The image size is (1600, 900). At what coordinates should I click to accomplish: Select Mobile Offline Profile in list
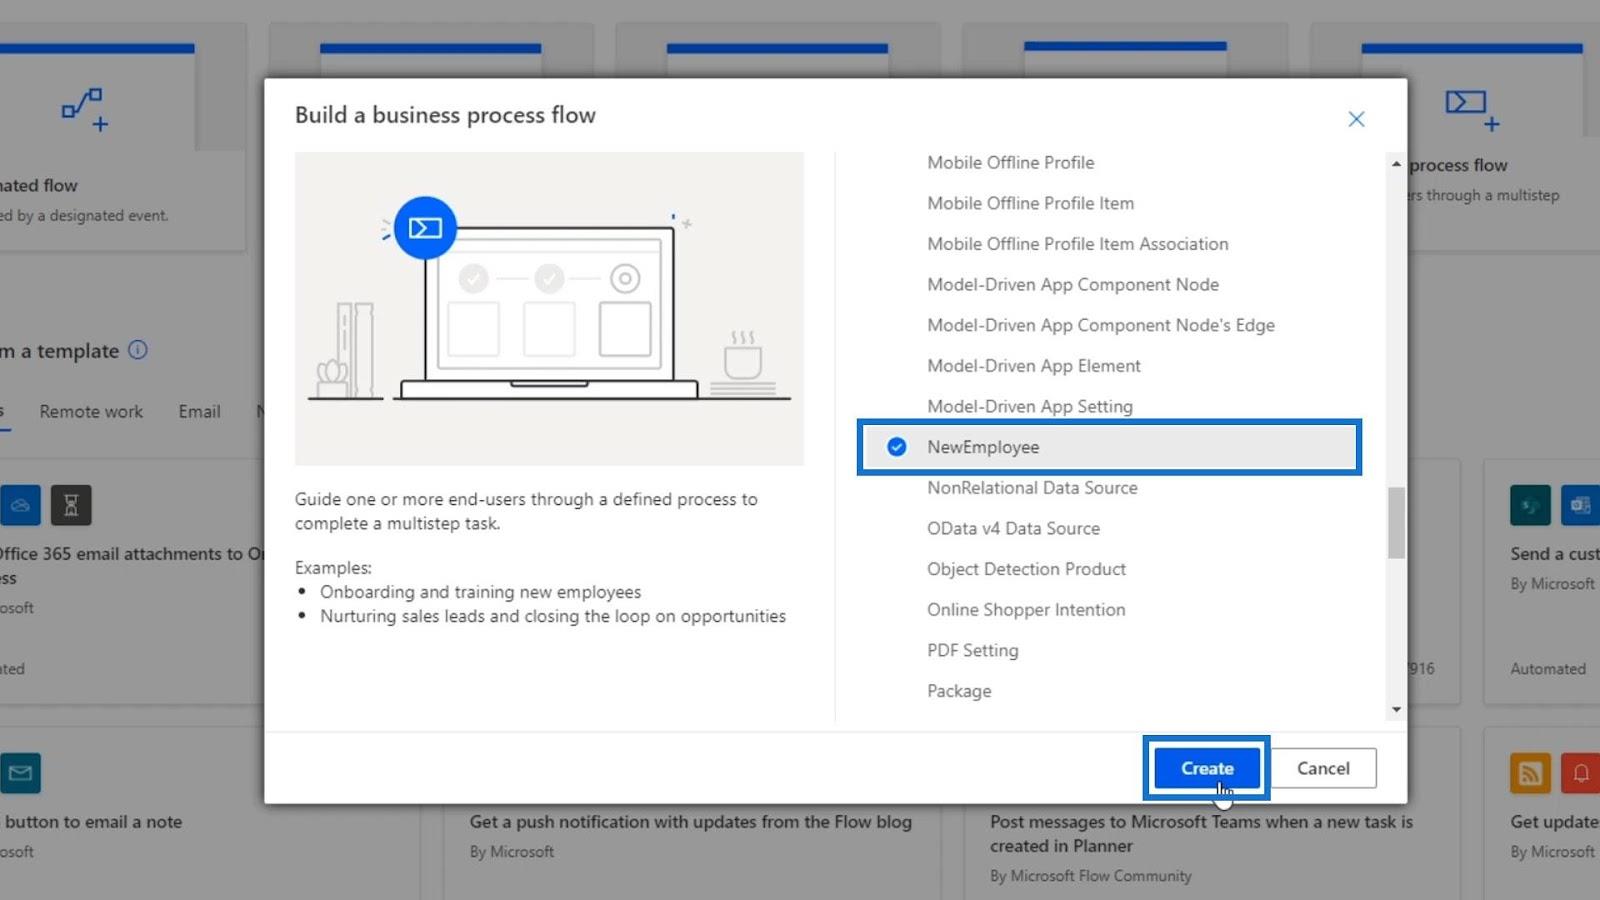1010,162
